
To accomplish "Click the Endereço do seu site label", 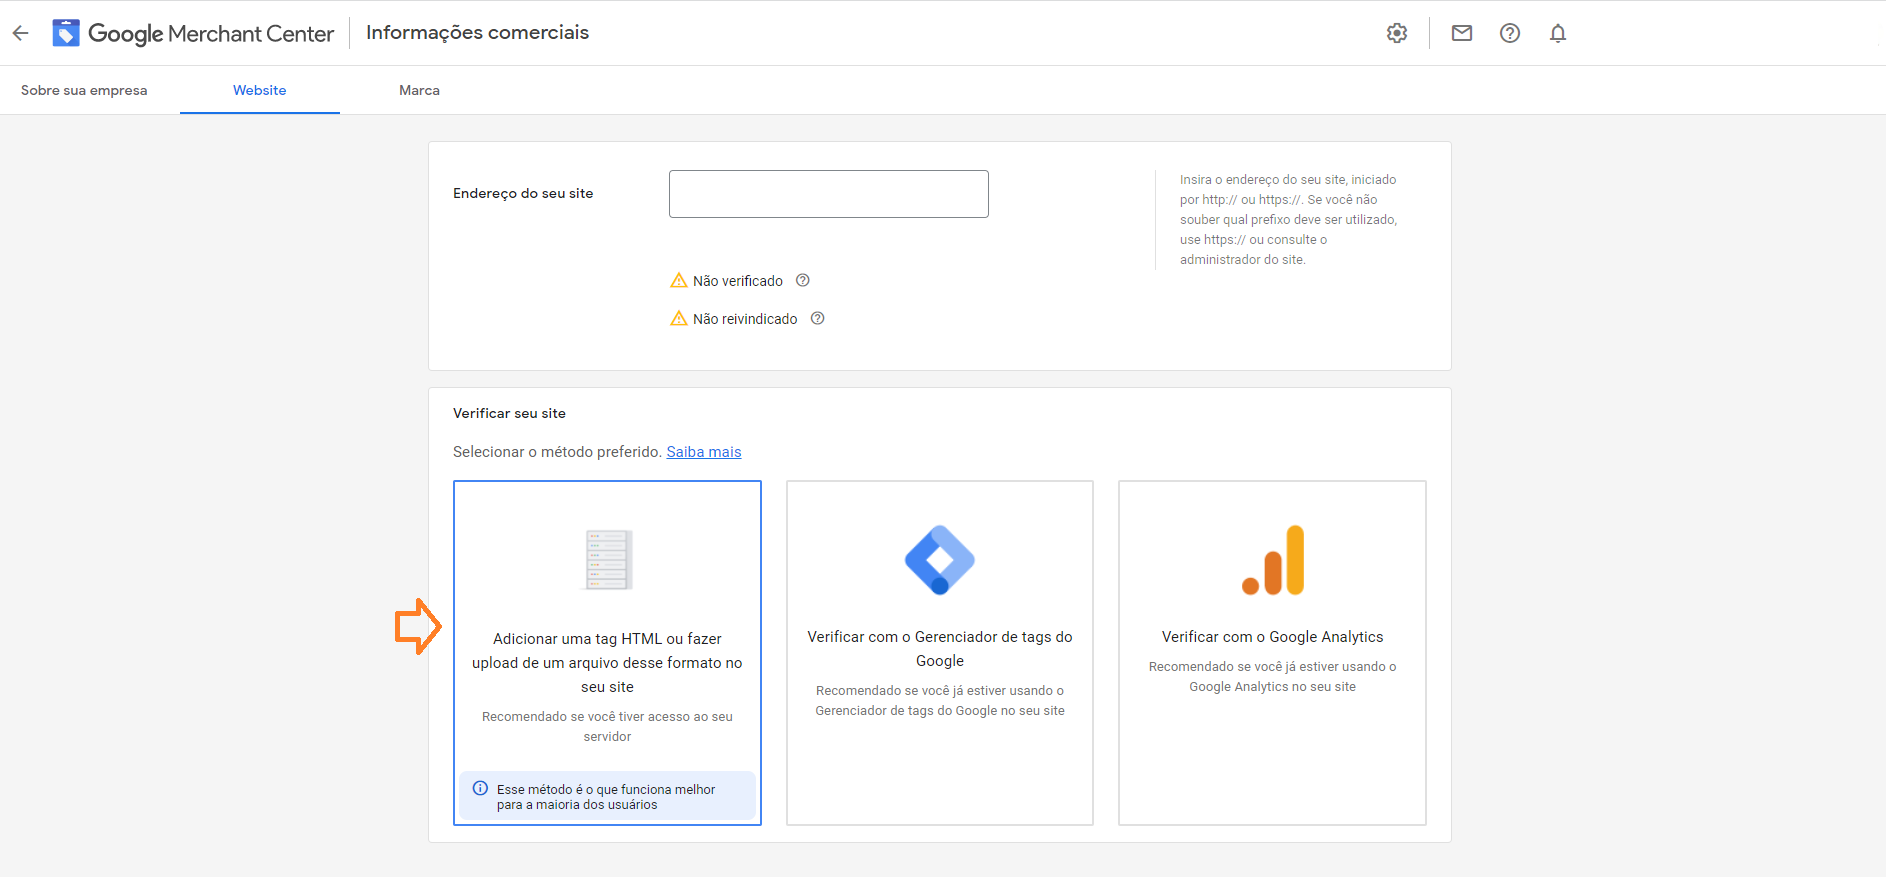I will [523, 193].
